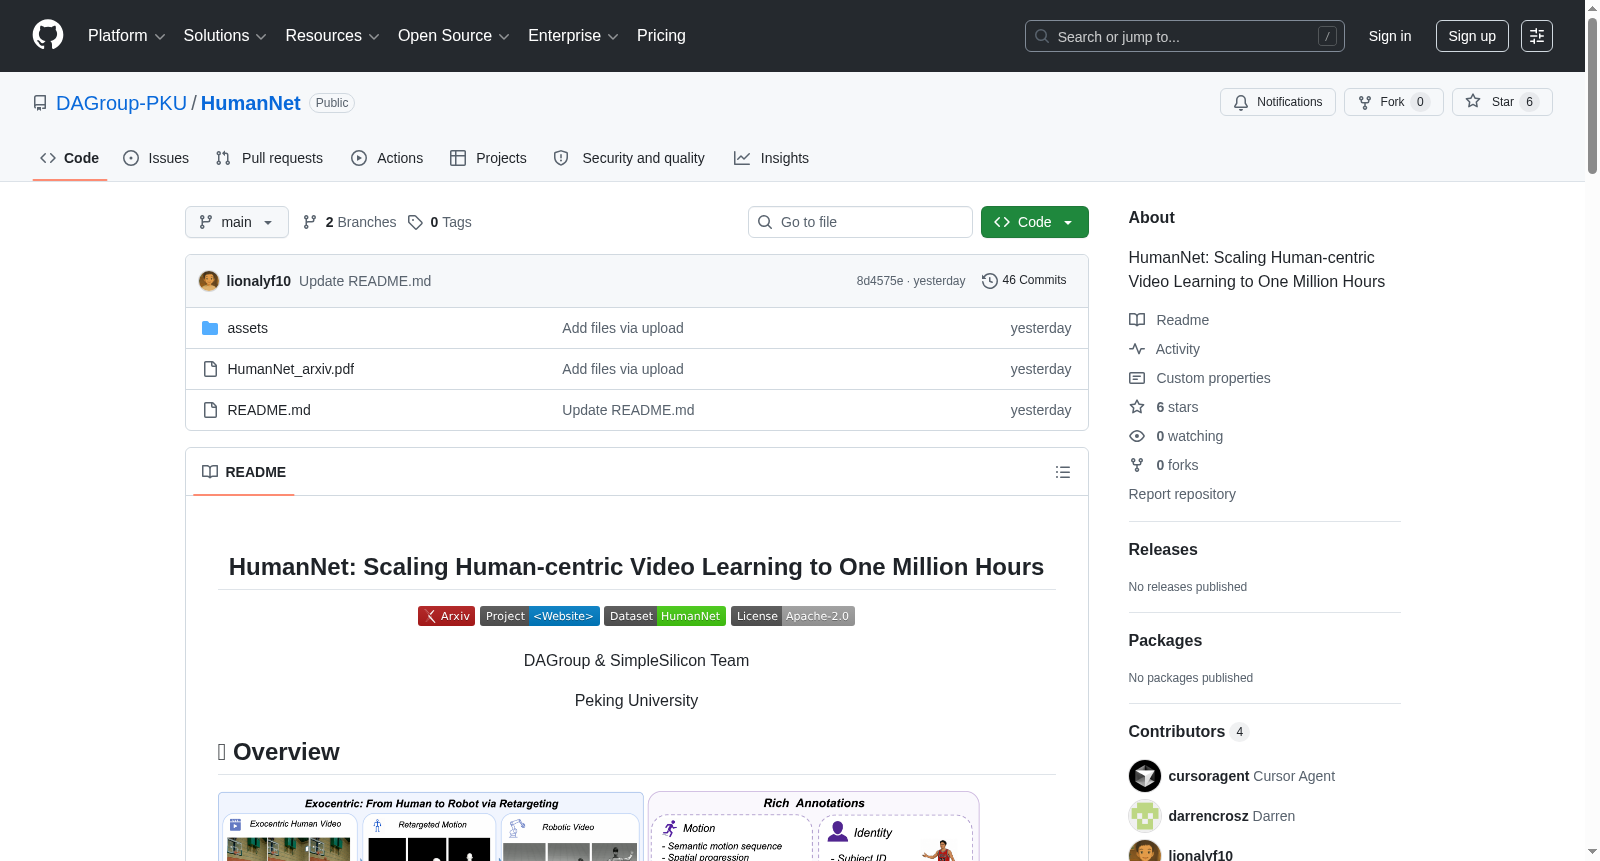Expand the Enterprise menu
Viewport: 1600px width, 861px height.
574,36
